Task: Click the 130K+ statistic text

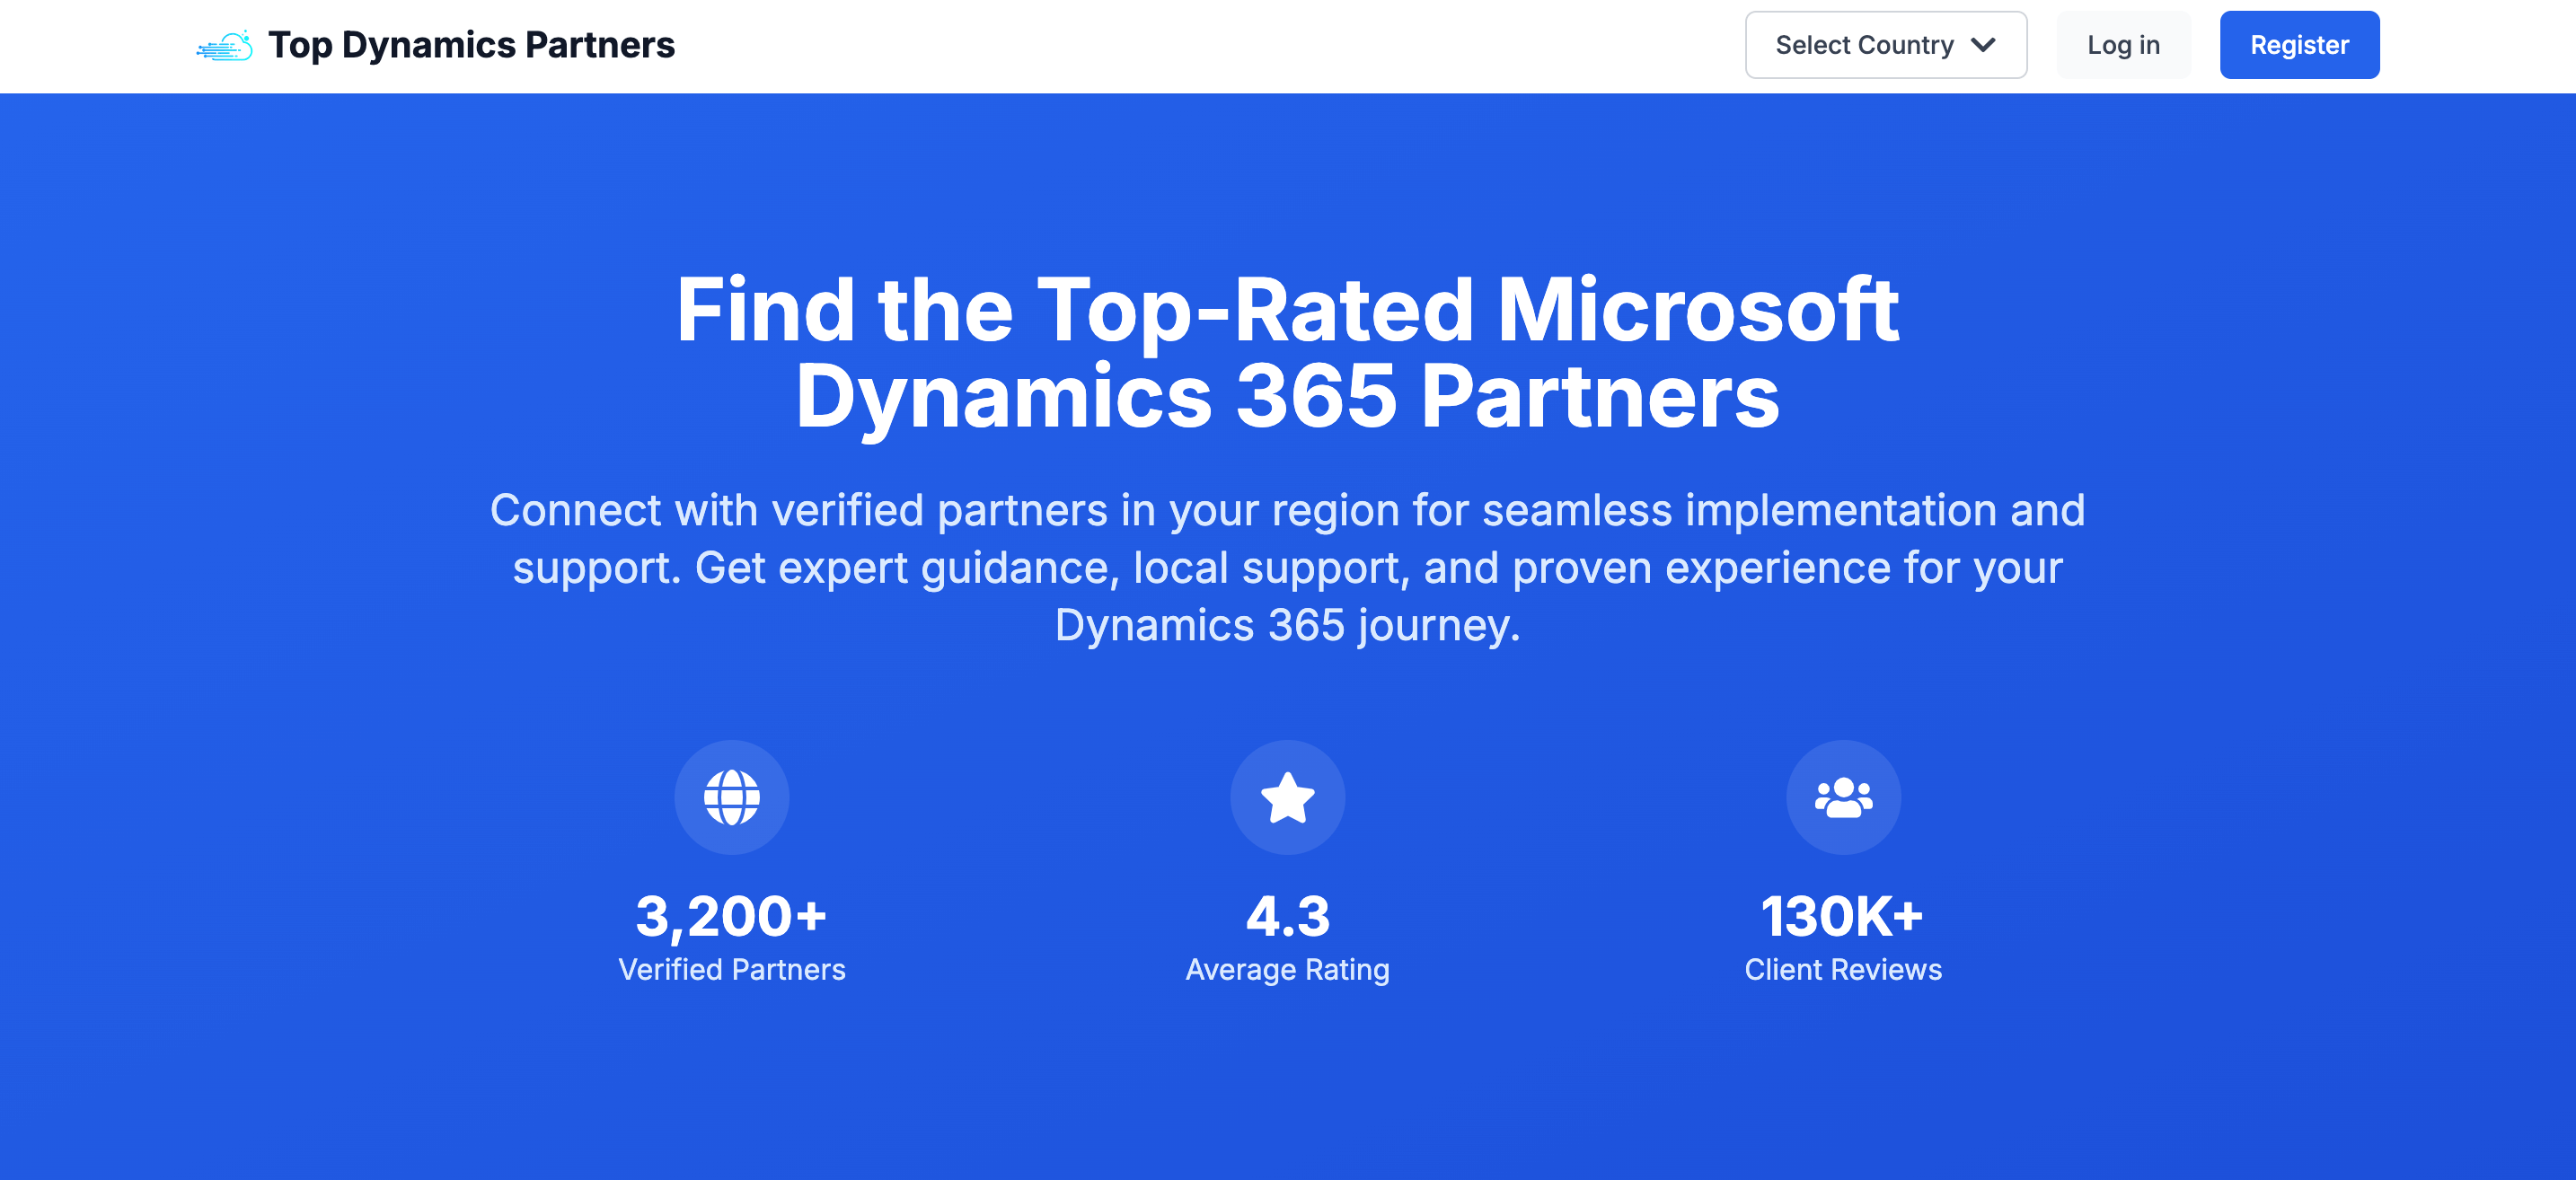Action: [x=1842, y=916]
